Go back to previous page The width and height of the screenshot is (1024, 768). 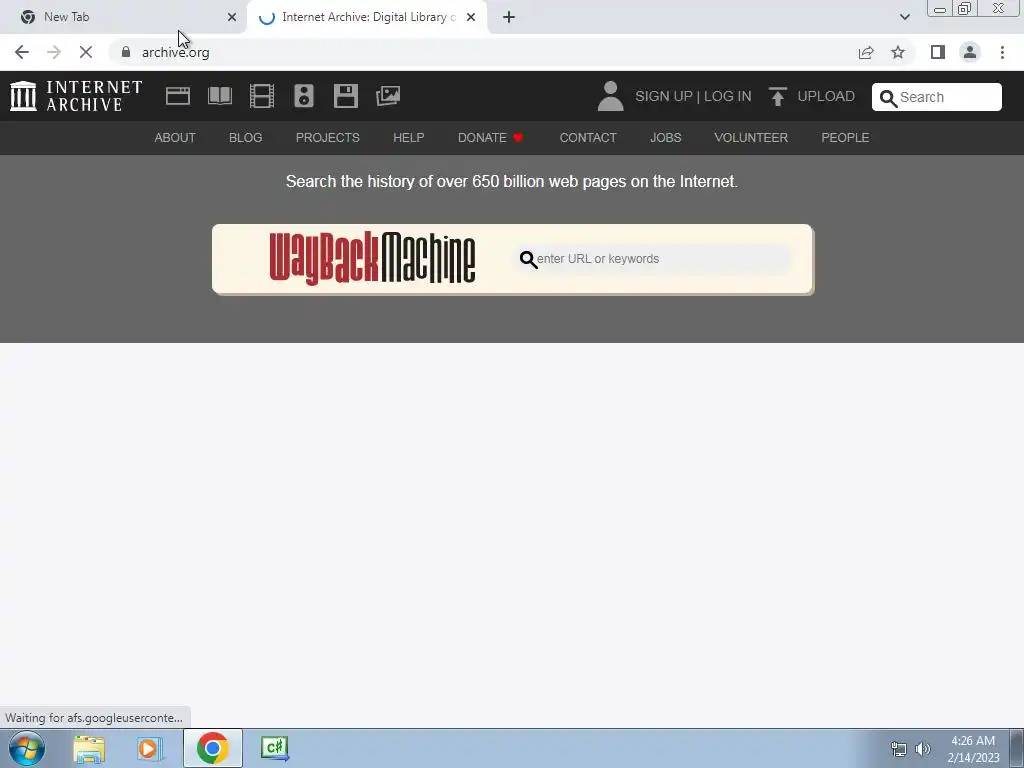[22, 52]
